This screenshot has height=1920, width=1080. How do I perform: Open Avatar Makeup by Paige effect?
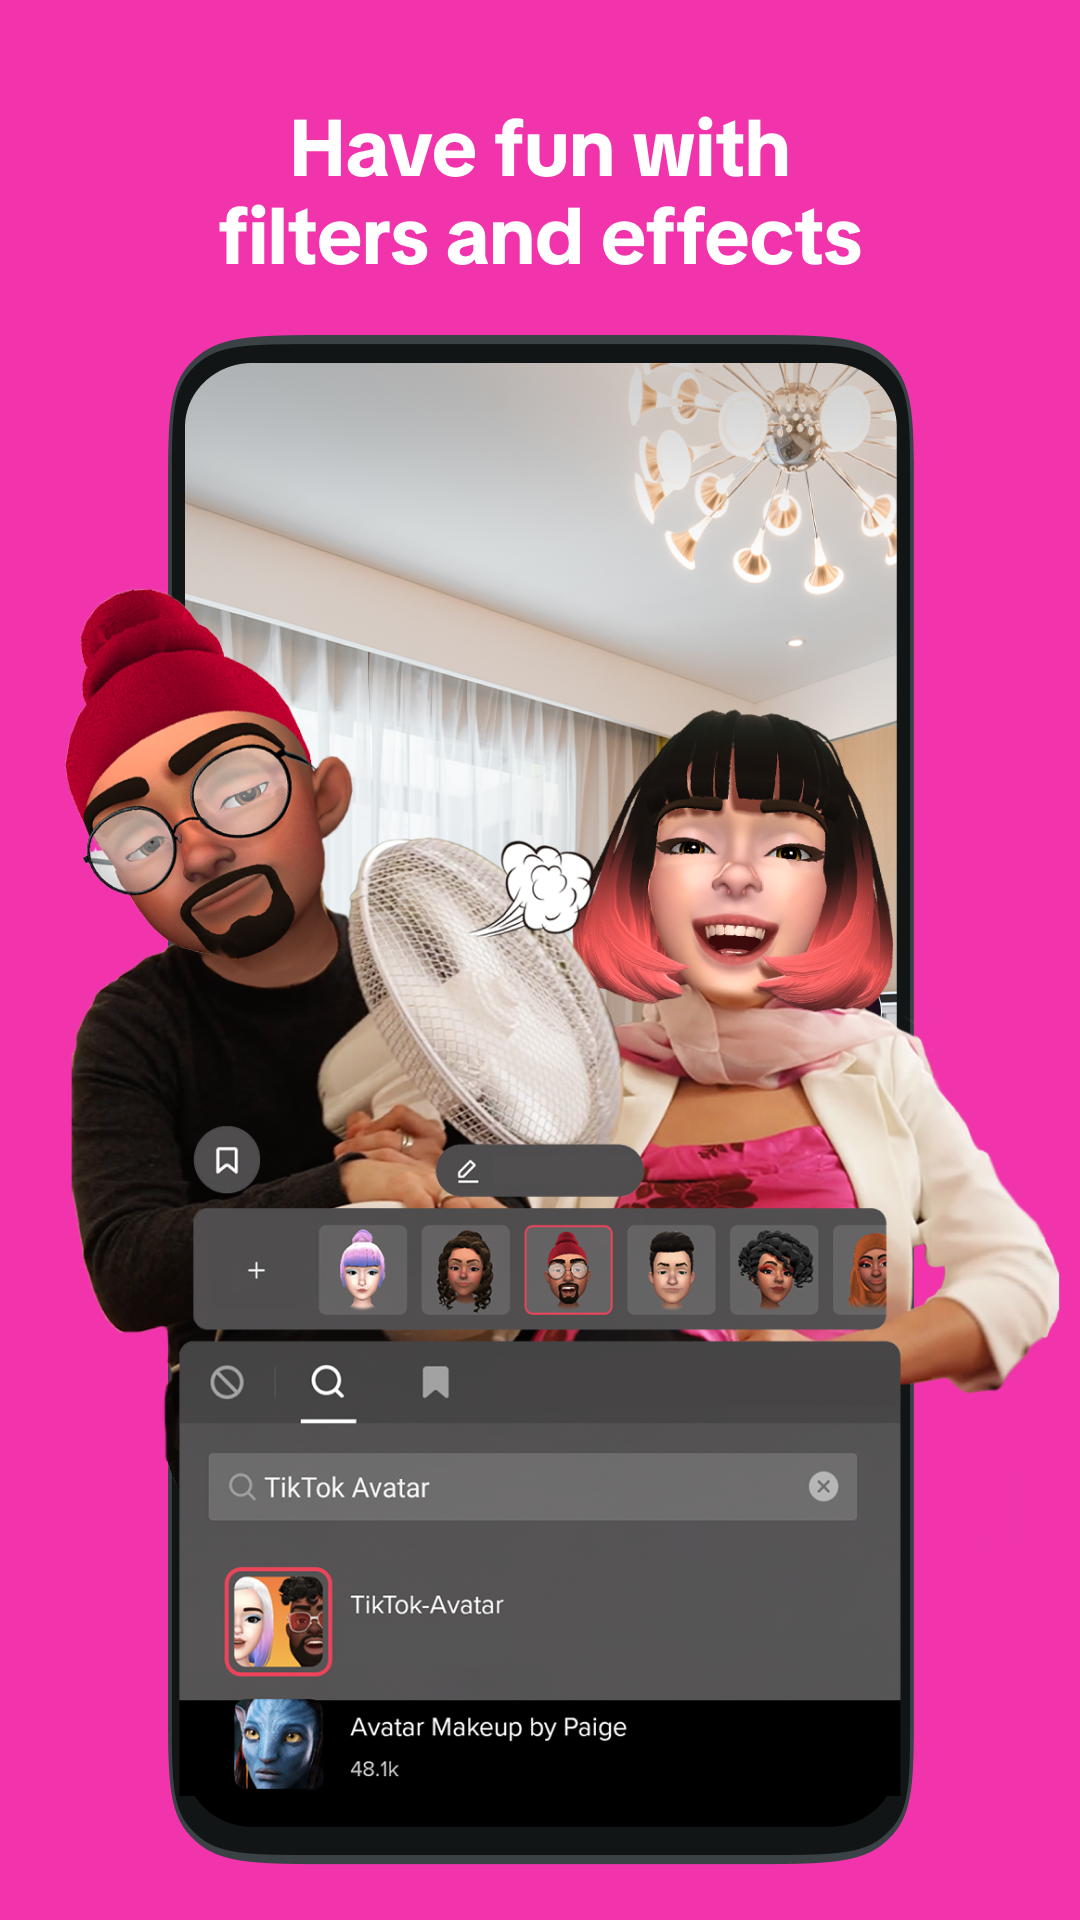point(488,1727)
